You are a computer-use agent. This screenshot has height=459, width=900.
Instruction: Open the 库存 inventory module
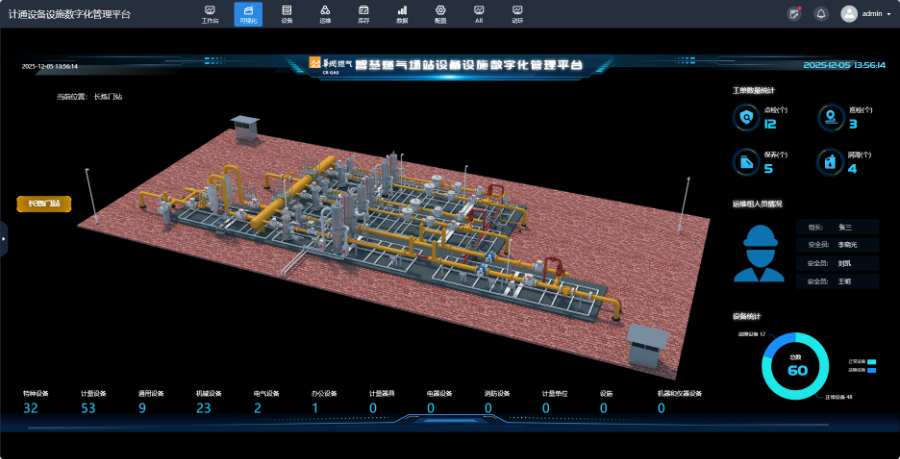tap(363, 13)
